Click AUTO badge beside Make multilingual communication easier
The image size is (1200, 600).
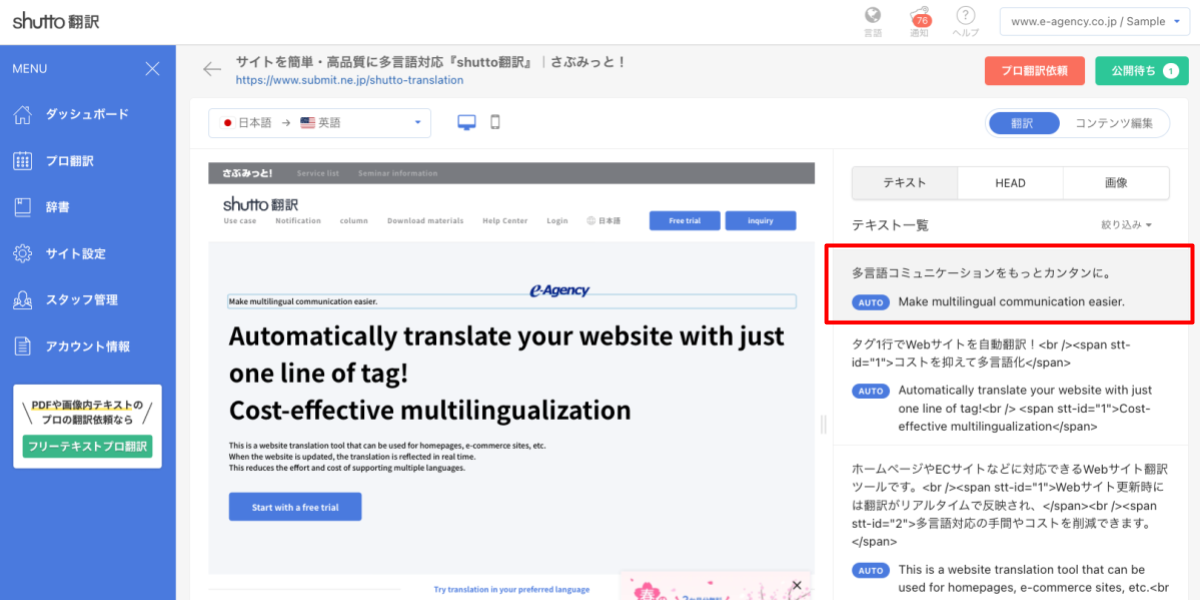pyautogui.click(x=870, y=302)
